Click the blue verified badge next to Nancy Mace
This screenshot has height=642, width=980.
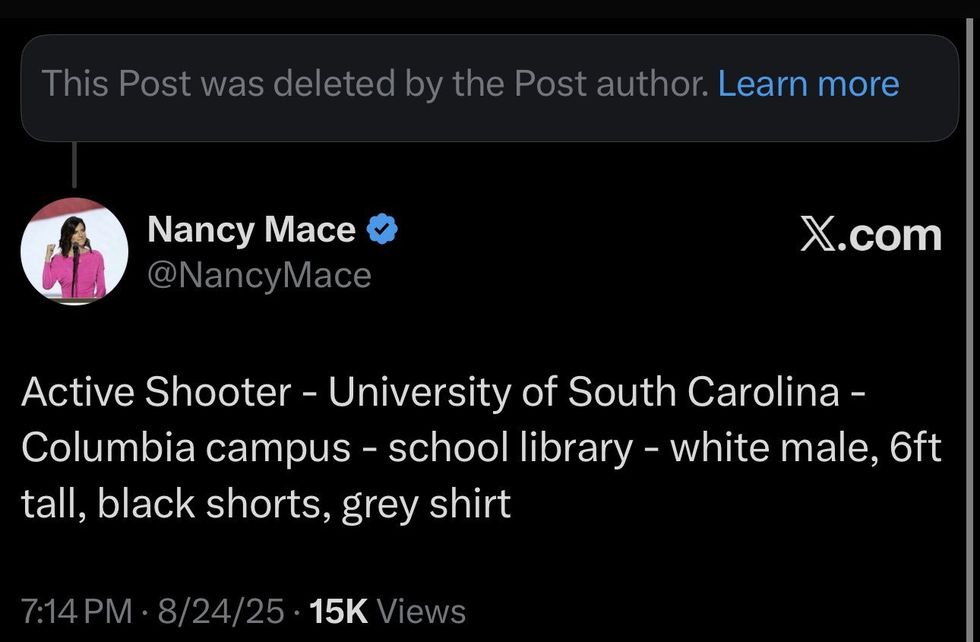coord(383,231)
